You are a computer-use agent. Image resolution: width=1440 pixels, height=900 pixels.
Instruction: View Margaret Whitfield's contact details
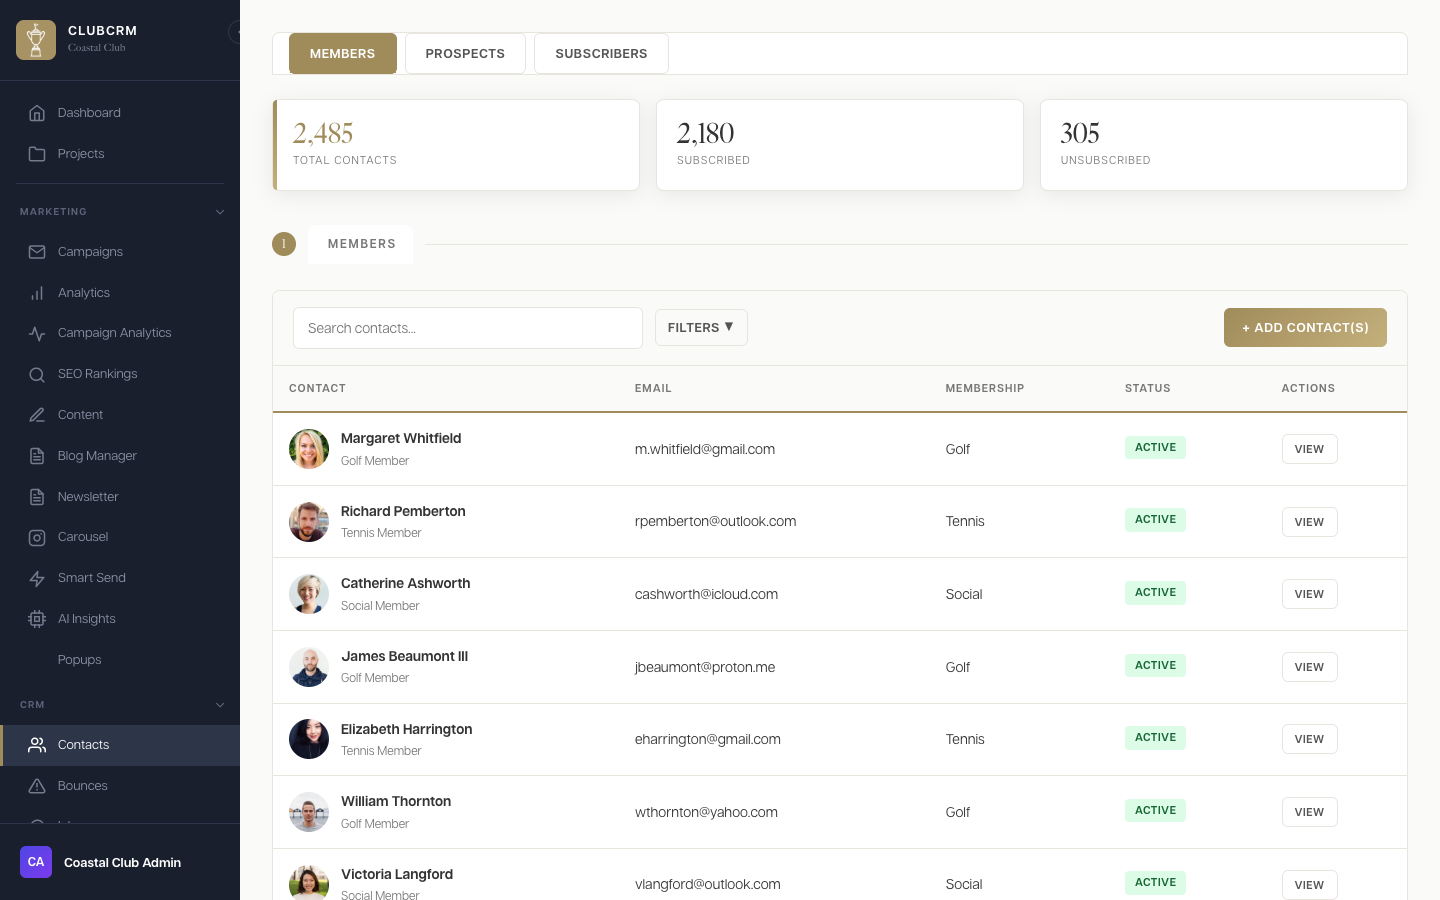coord(1309,449)
